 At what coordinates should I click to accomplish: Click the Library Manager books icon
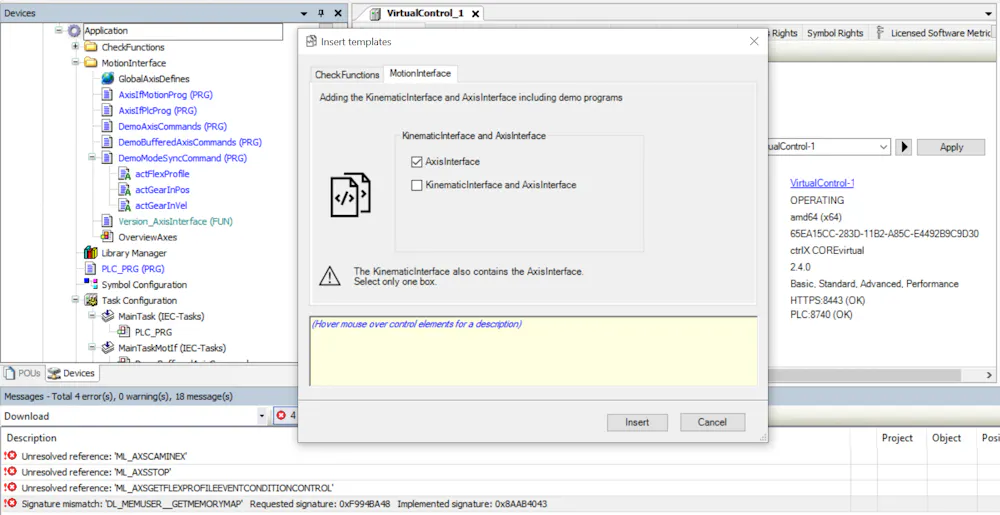pyautogui.click(x=91, y=253)
